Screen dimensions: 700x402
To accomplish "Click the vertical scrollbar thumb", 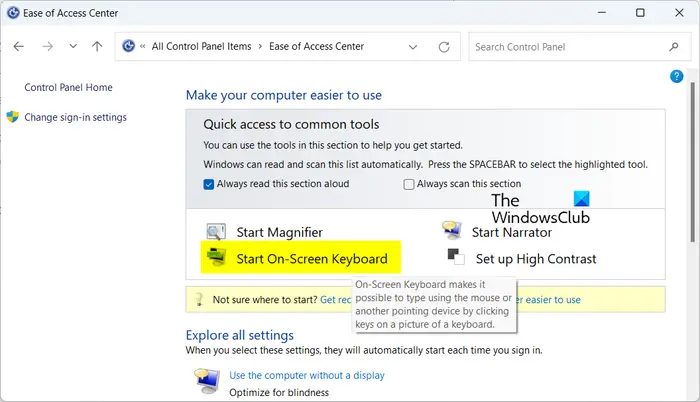I will [692, 162].
